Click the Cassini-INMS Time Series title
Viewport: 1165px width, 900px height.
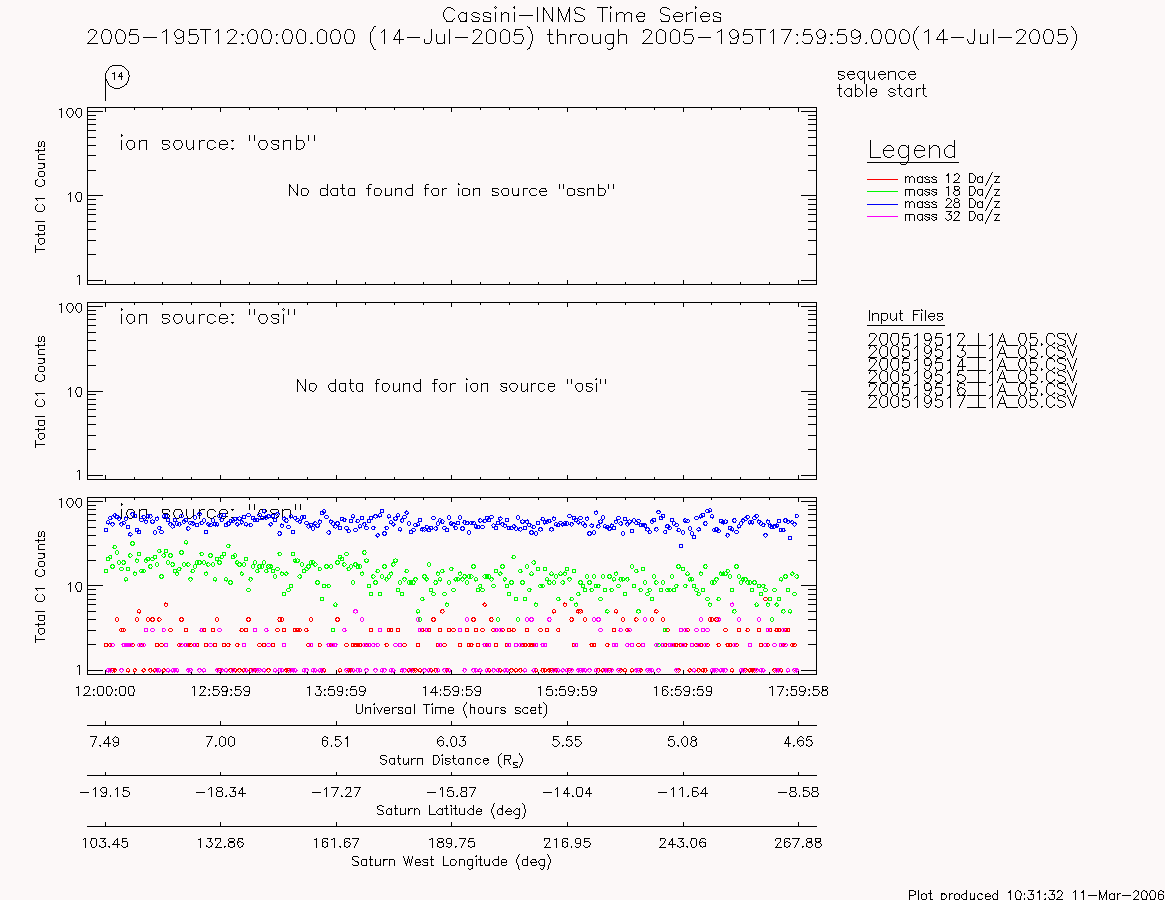click(x=582, y=15)
